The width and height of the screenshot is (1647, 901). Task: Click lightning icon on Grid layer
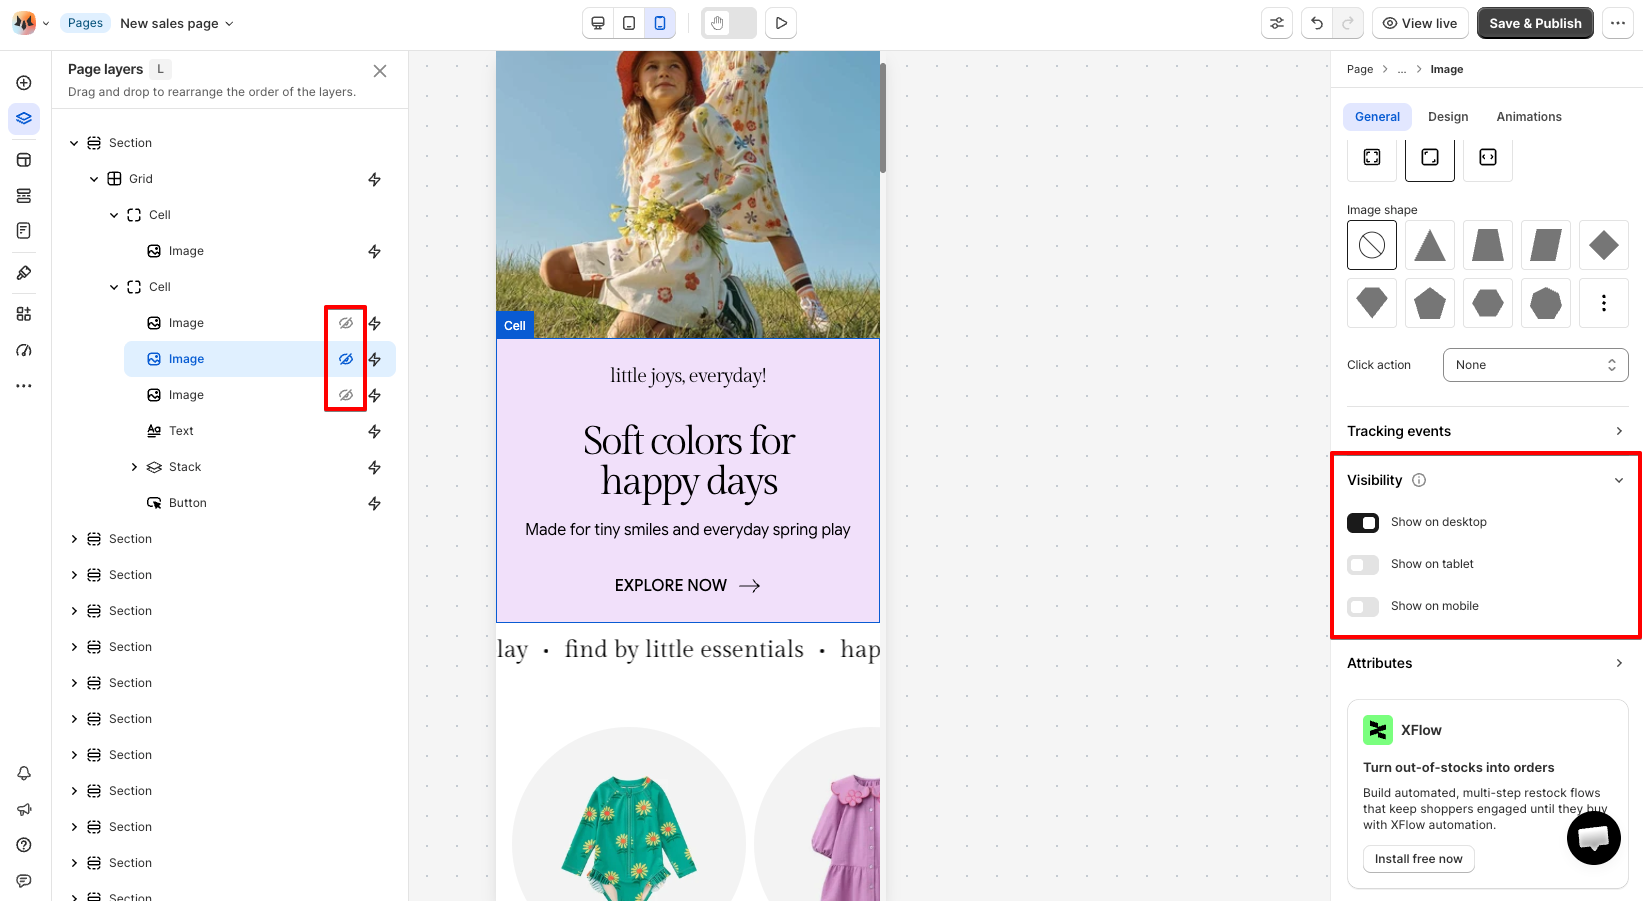coord(375,179)
